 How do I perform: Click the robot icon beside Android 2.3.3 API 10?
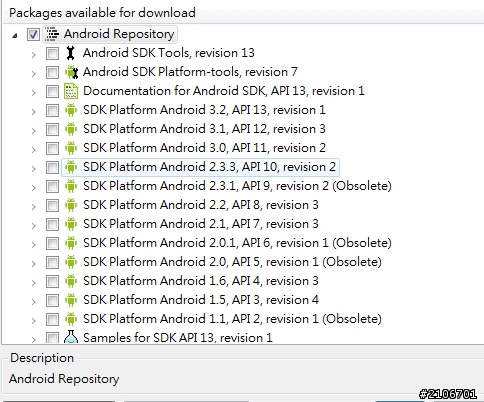pos(71,167)
